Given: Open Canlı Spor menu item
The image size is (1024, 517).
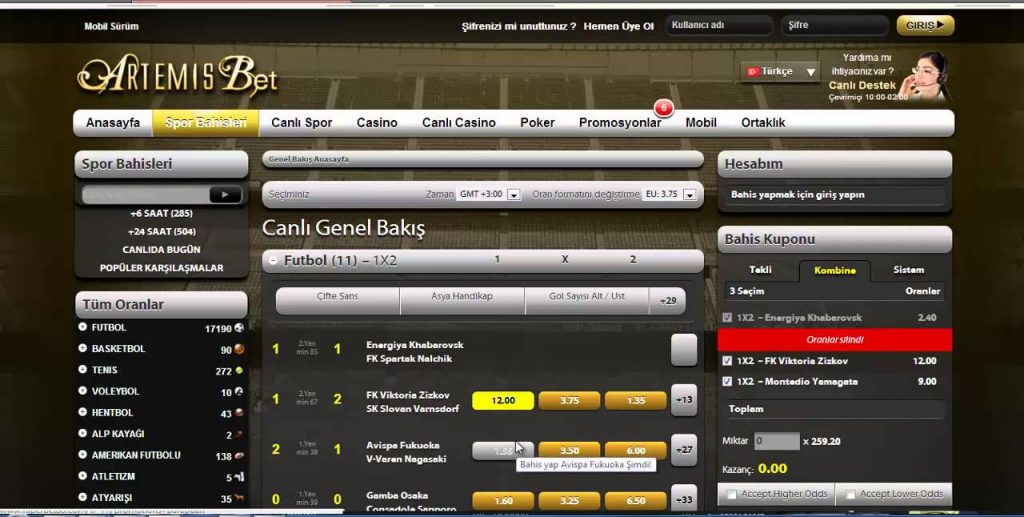Looking at the screenshot, I should pyautogui.click(x=302, y=123).
